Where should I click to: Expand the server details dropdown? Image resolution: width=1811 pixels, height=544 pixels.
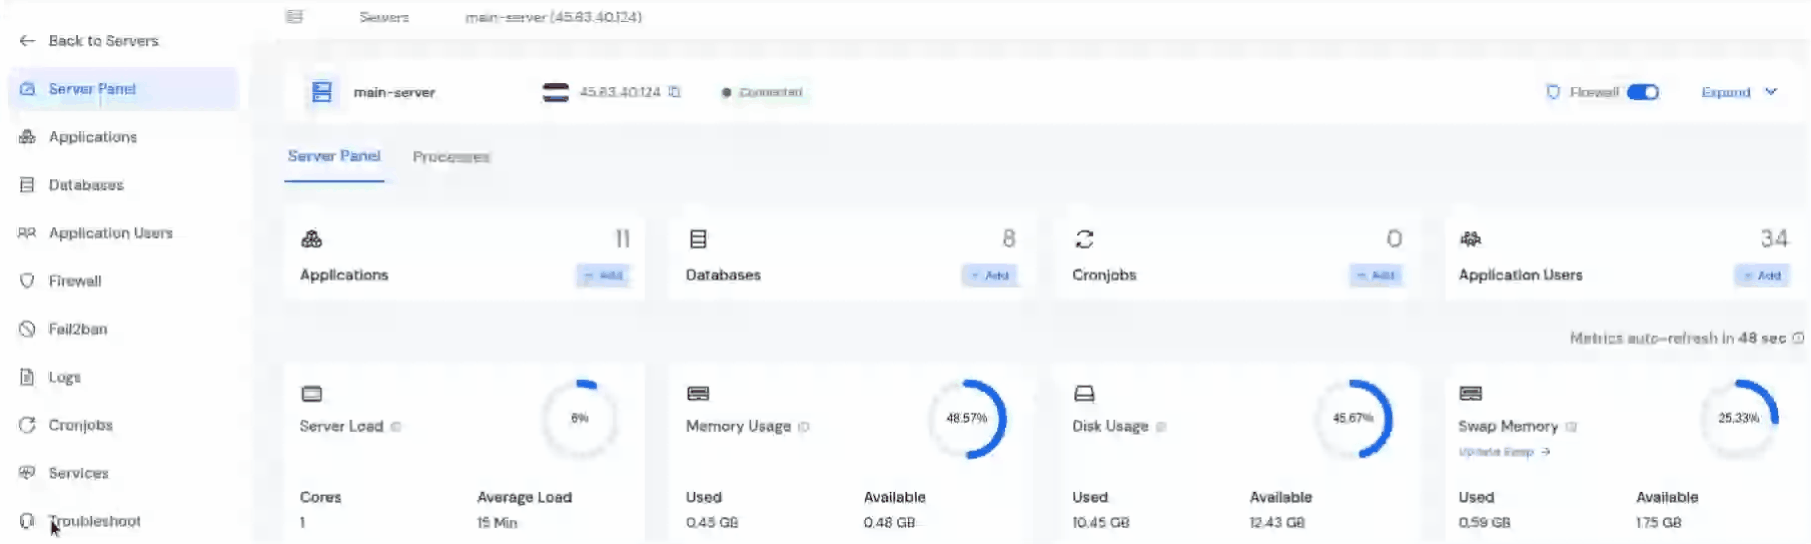click(1739, 92)
